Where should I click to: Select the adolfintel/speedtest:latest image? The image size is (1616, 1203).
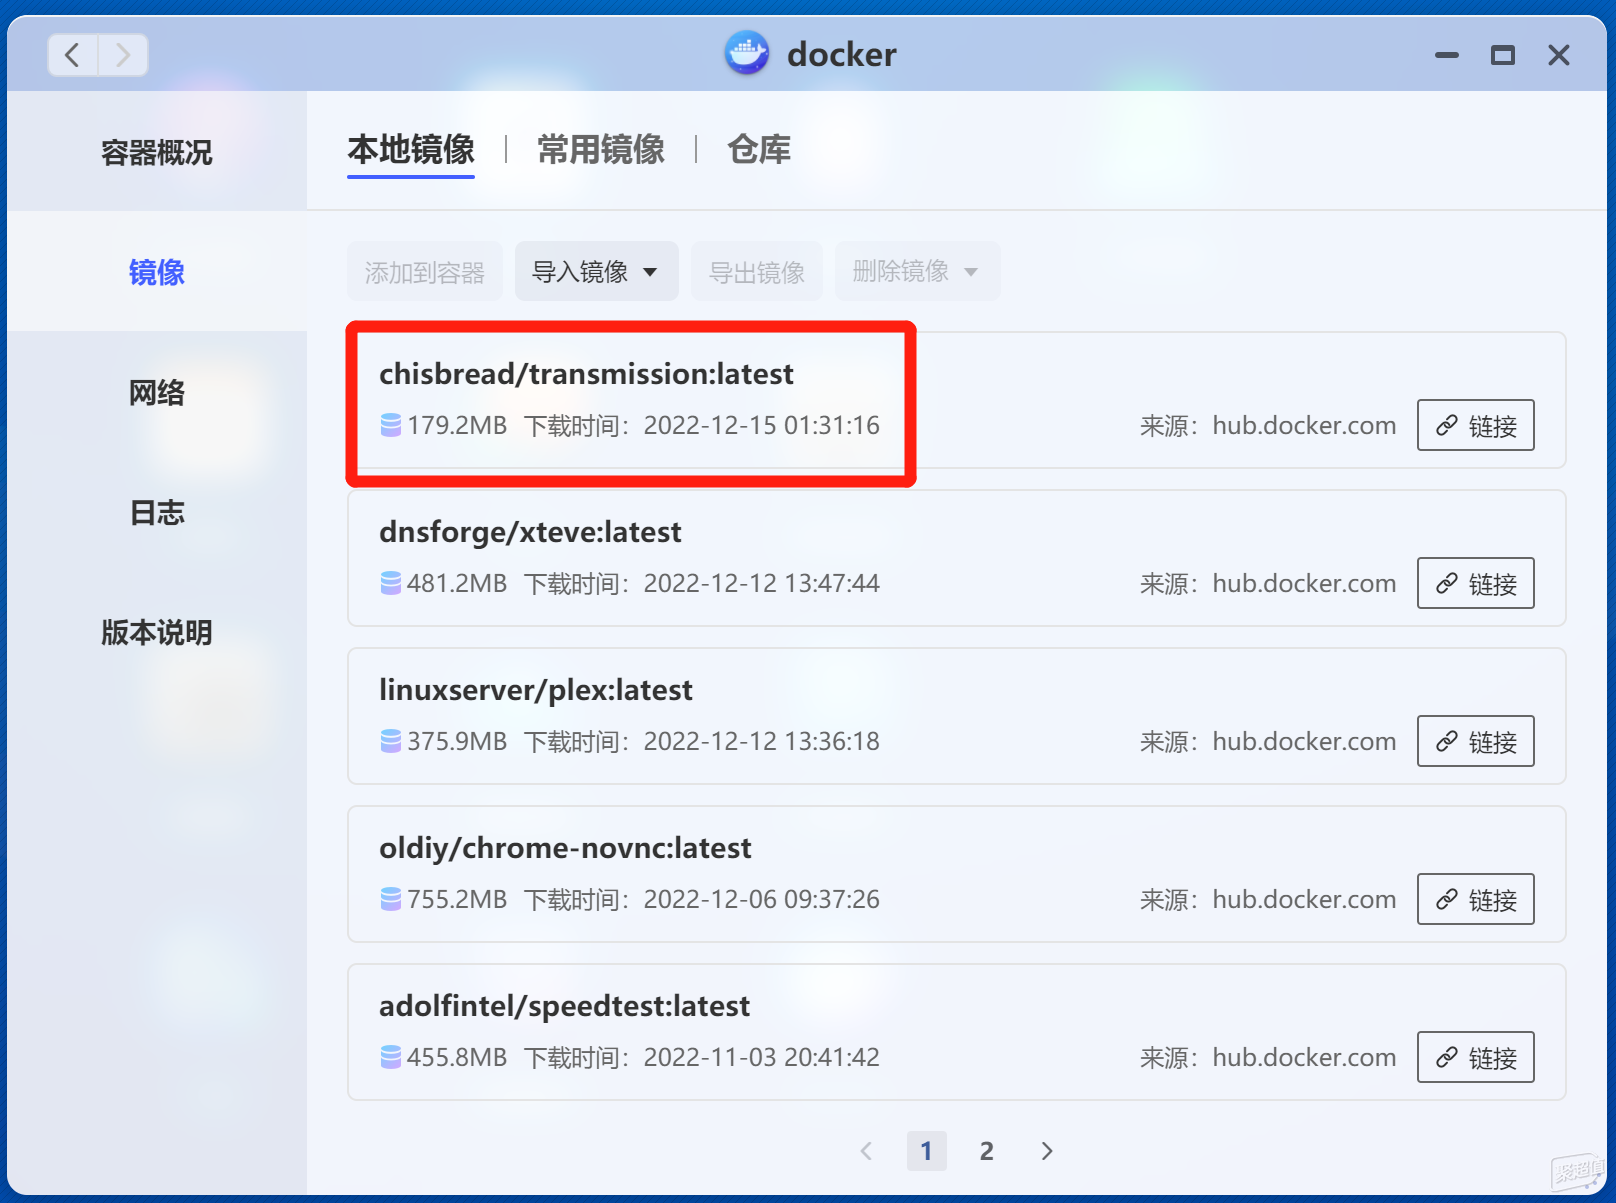(x=956, y=1032)
